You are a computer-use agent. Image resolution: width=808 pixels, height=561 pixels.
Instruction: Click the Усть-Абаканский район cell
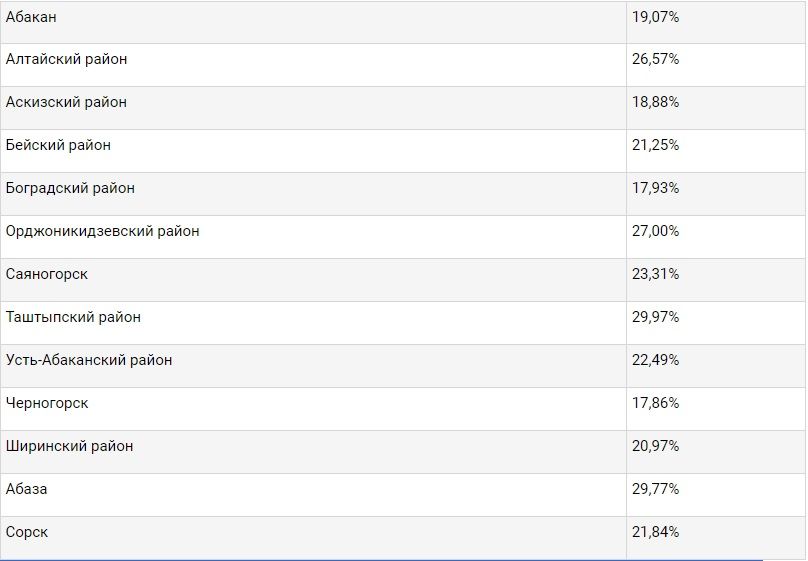pos(313,366)
